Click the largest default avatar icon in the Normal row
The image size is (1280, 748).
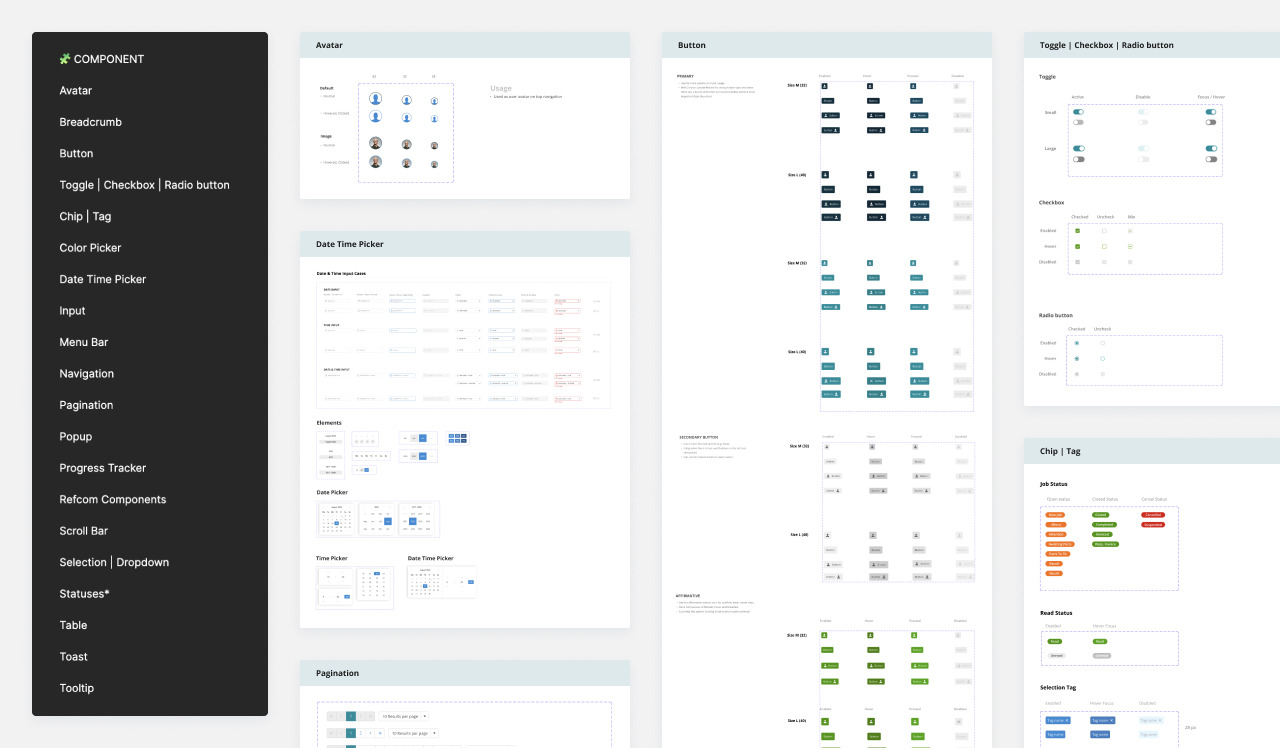click(x=375, y=99)
